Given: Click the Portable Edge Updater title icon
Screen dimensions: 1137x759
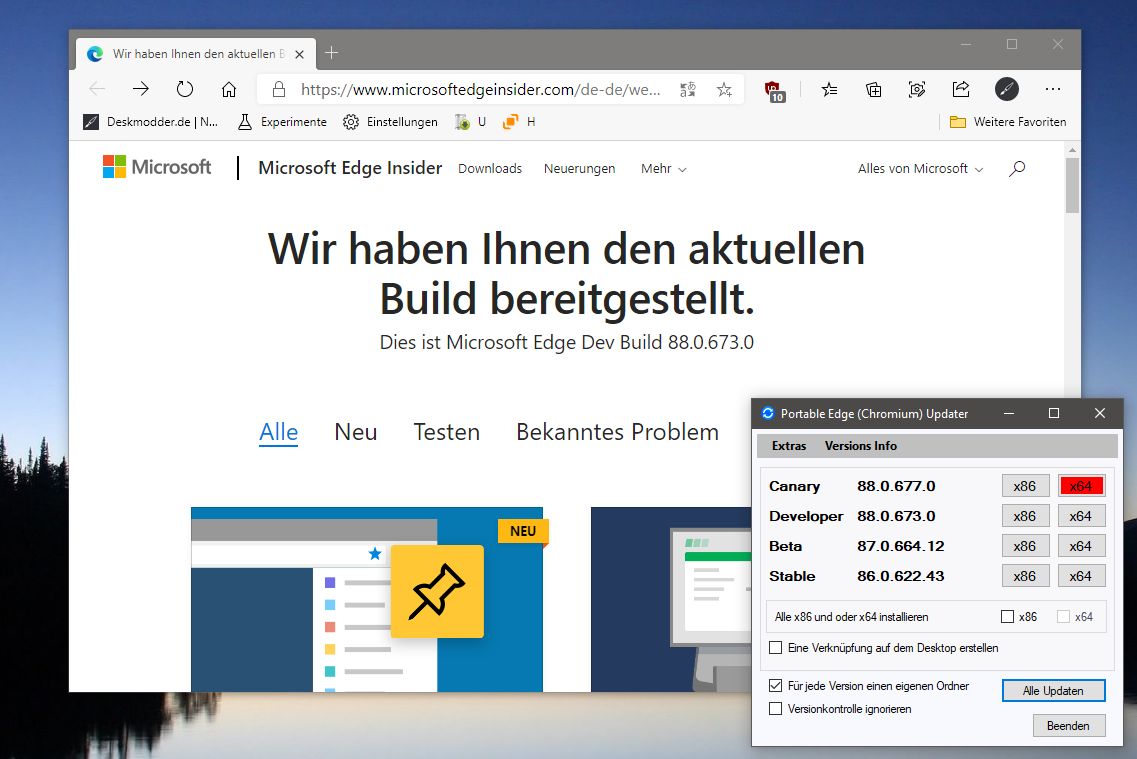Looking at the screenshot, I should click(x=768, y=413).
